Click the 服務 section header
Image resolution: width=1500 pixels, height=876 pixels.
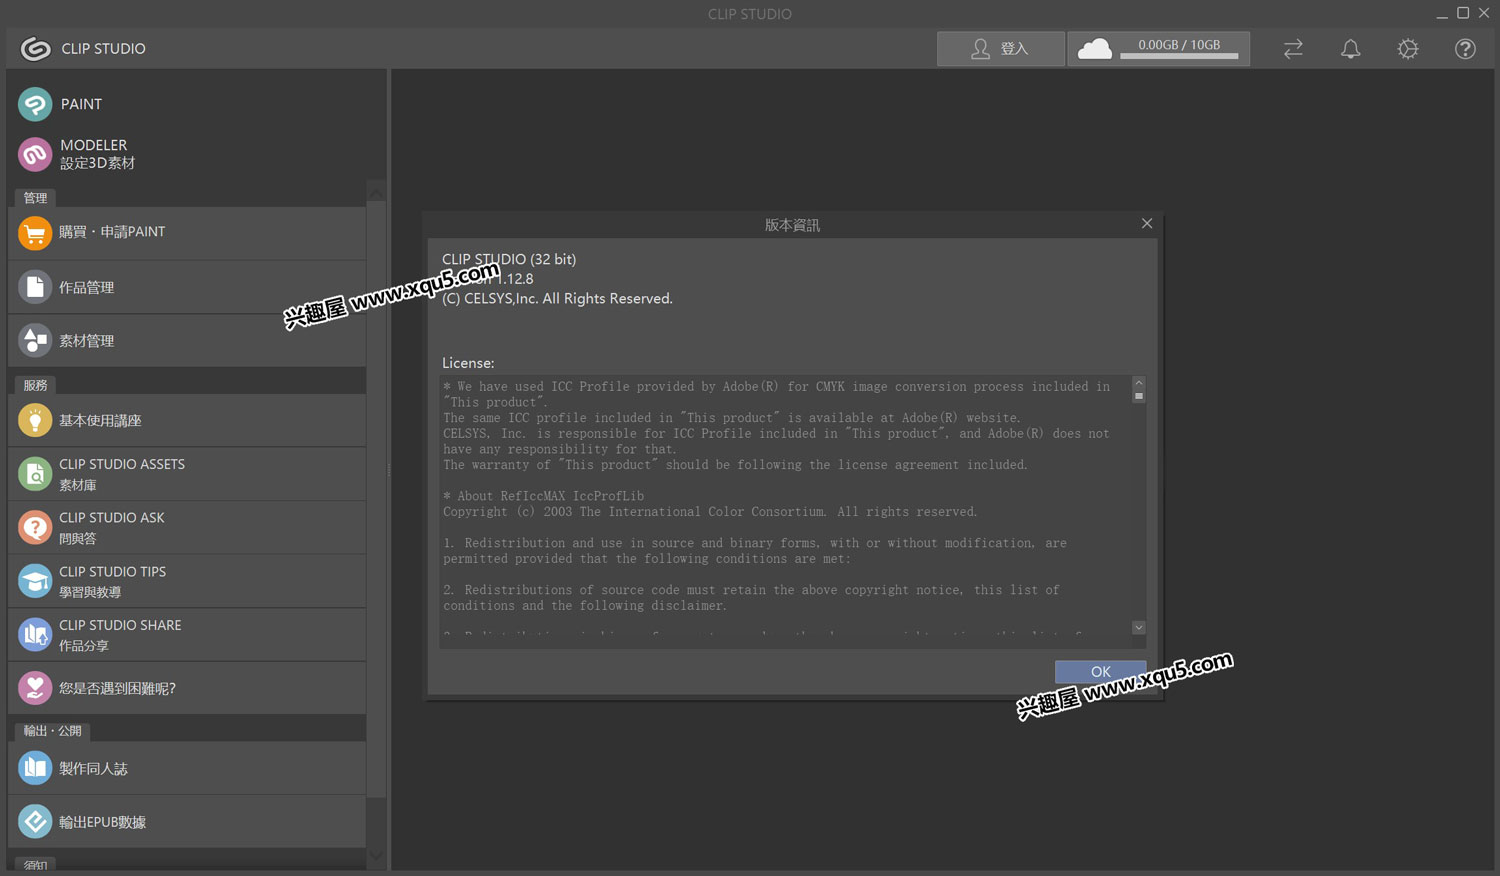click(x=35, y=385)
